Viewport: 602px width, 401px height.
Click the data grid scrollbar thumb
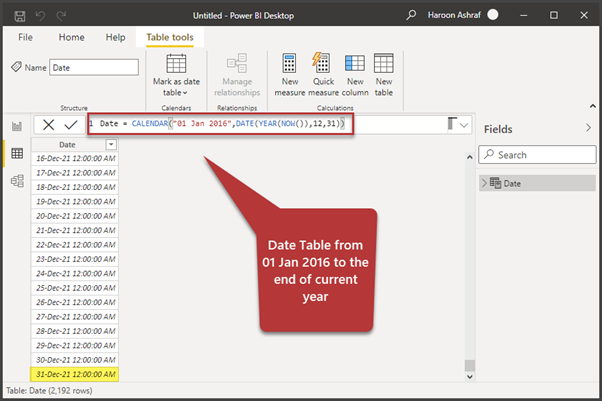tap(470, 365)
